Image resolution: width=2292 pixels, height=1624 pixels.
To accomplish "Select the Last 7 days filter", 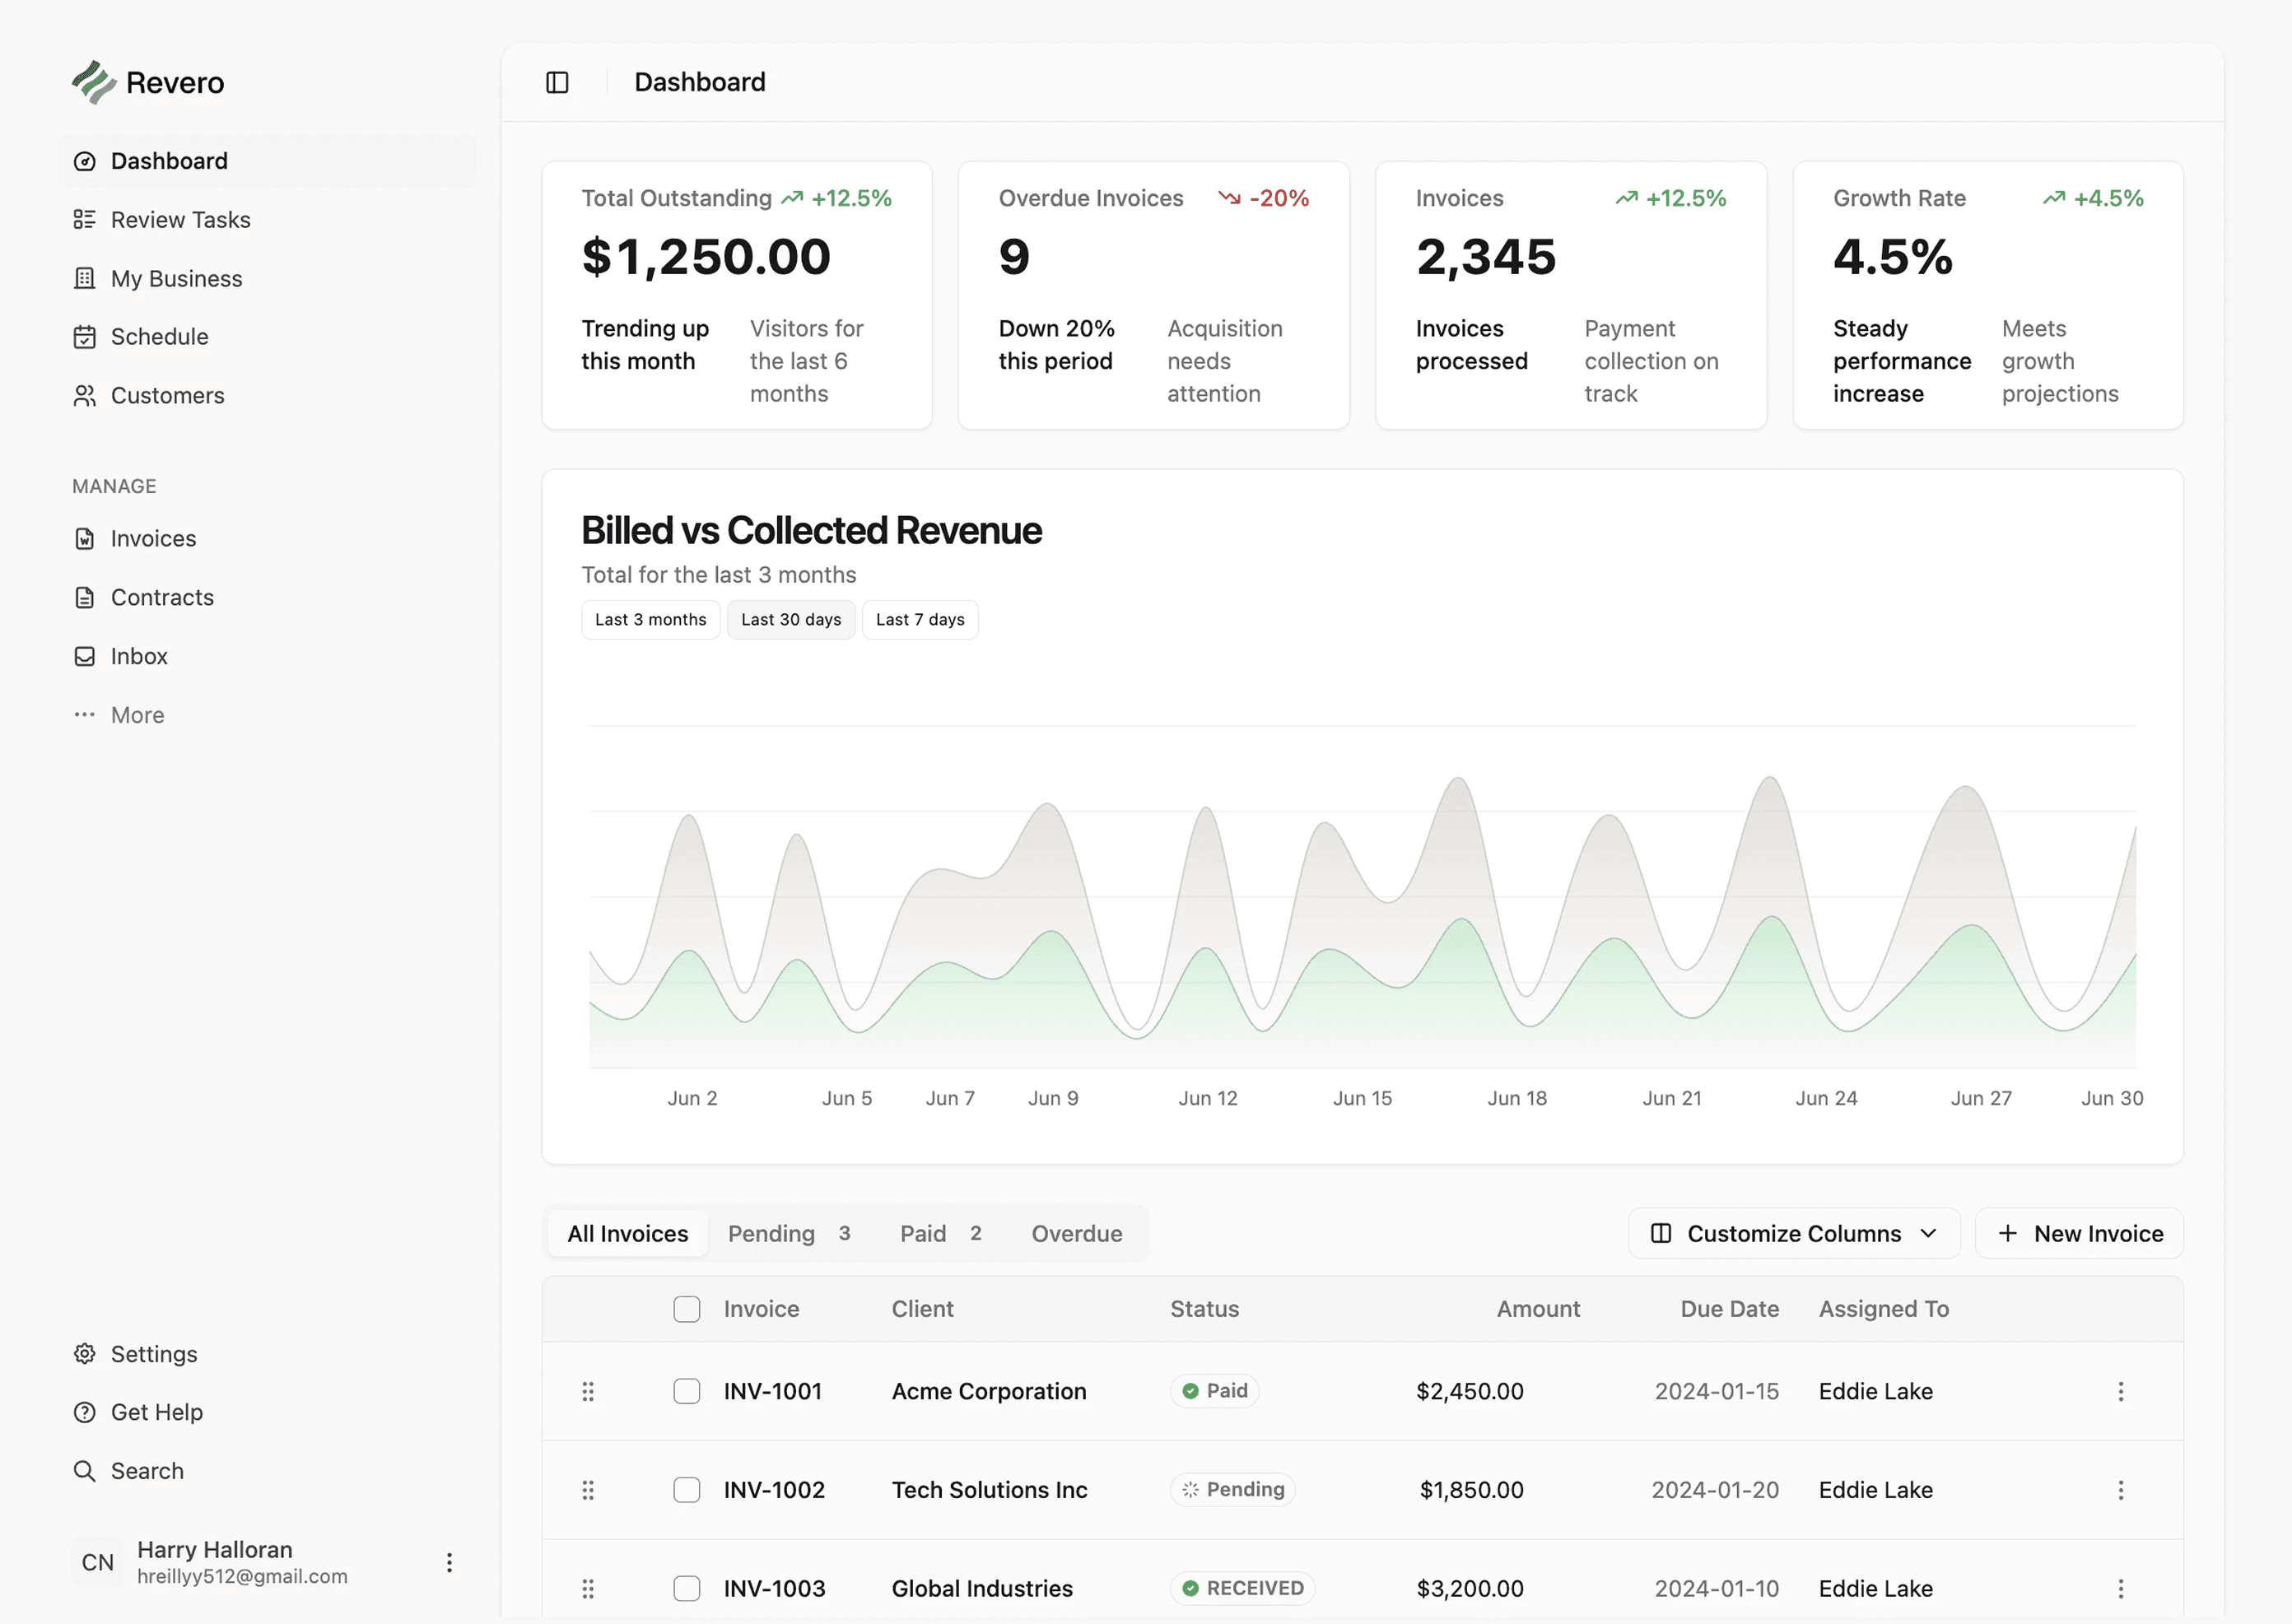I will click(x=919, y=619).
